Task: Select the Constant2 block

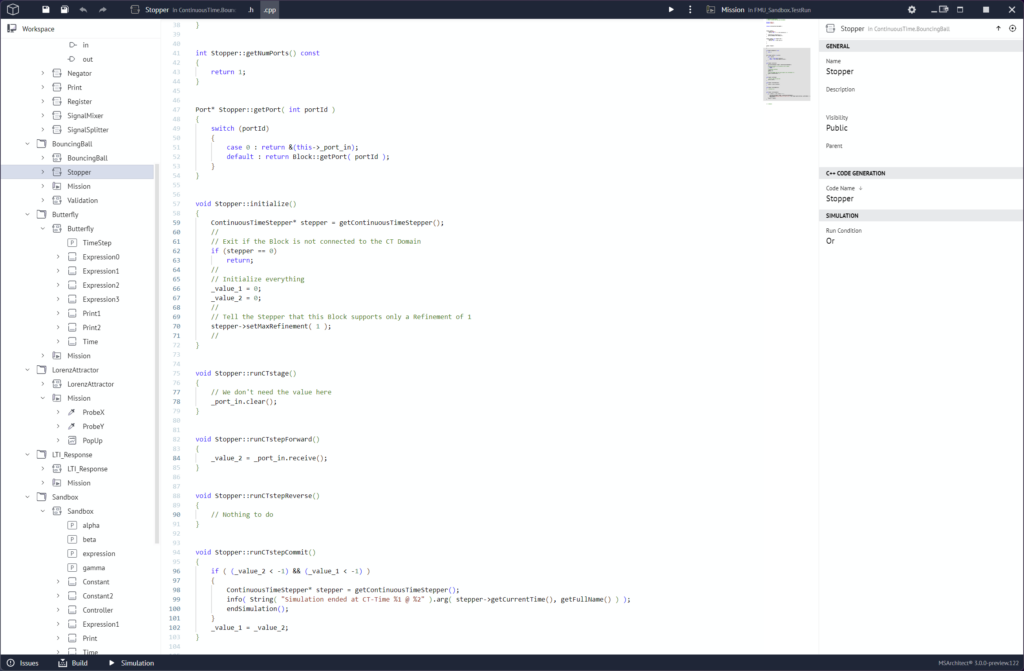Action: pos(97,596)
